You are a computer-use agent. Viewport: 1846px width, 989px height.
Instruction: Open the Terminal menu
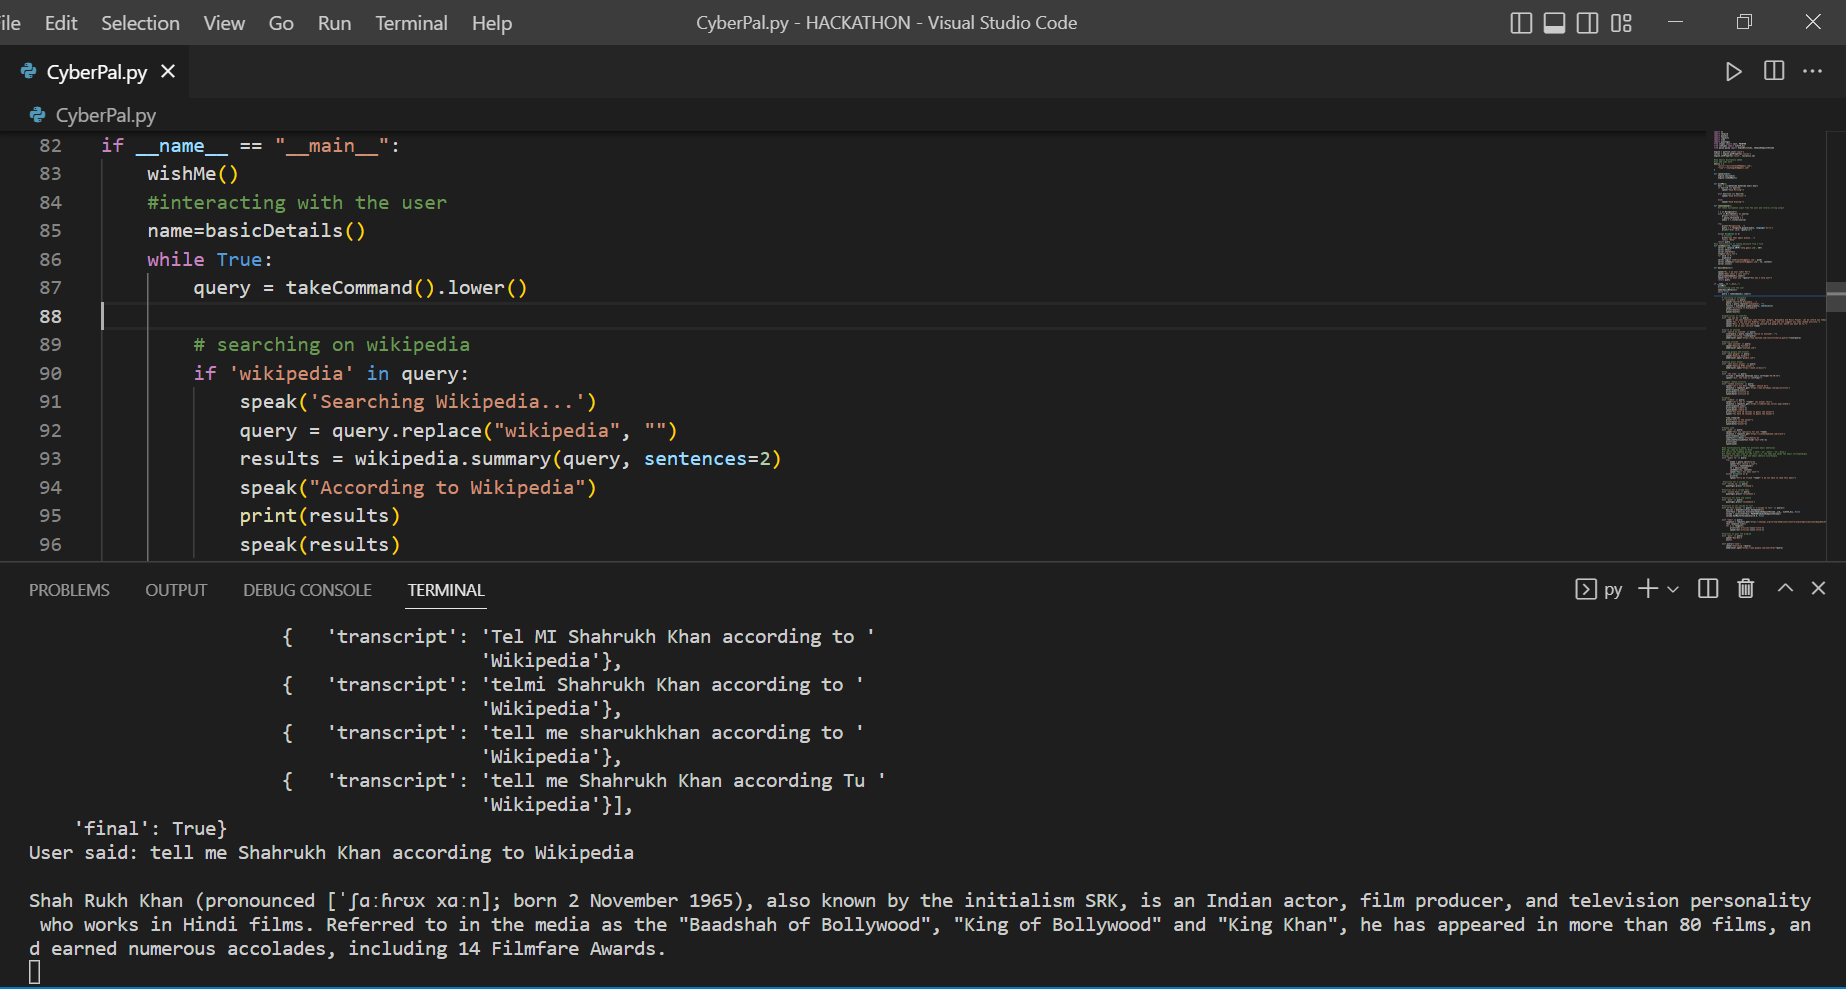[411, 23]
